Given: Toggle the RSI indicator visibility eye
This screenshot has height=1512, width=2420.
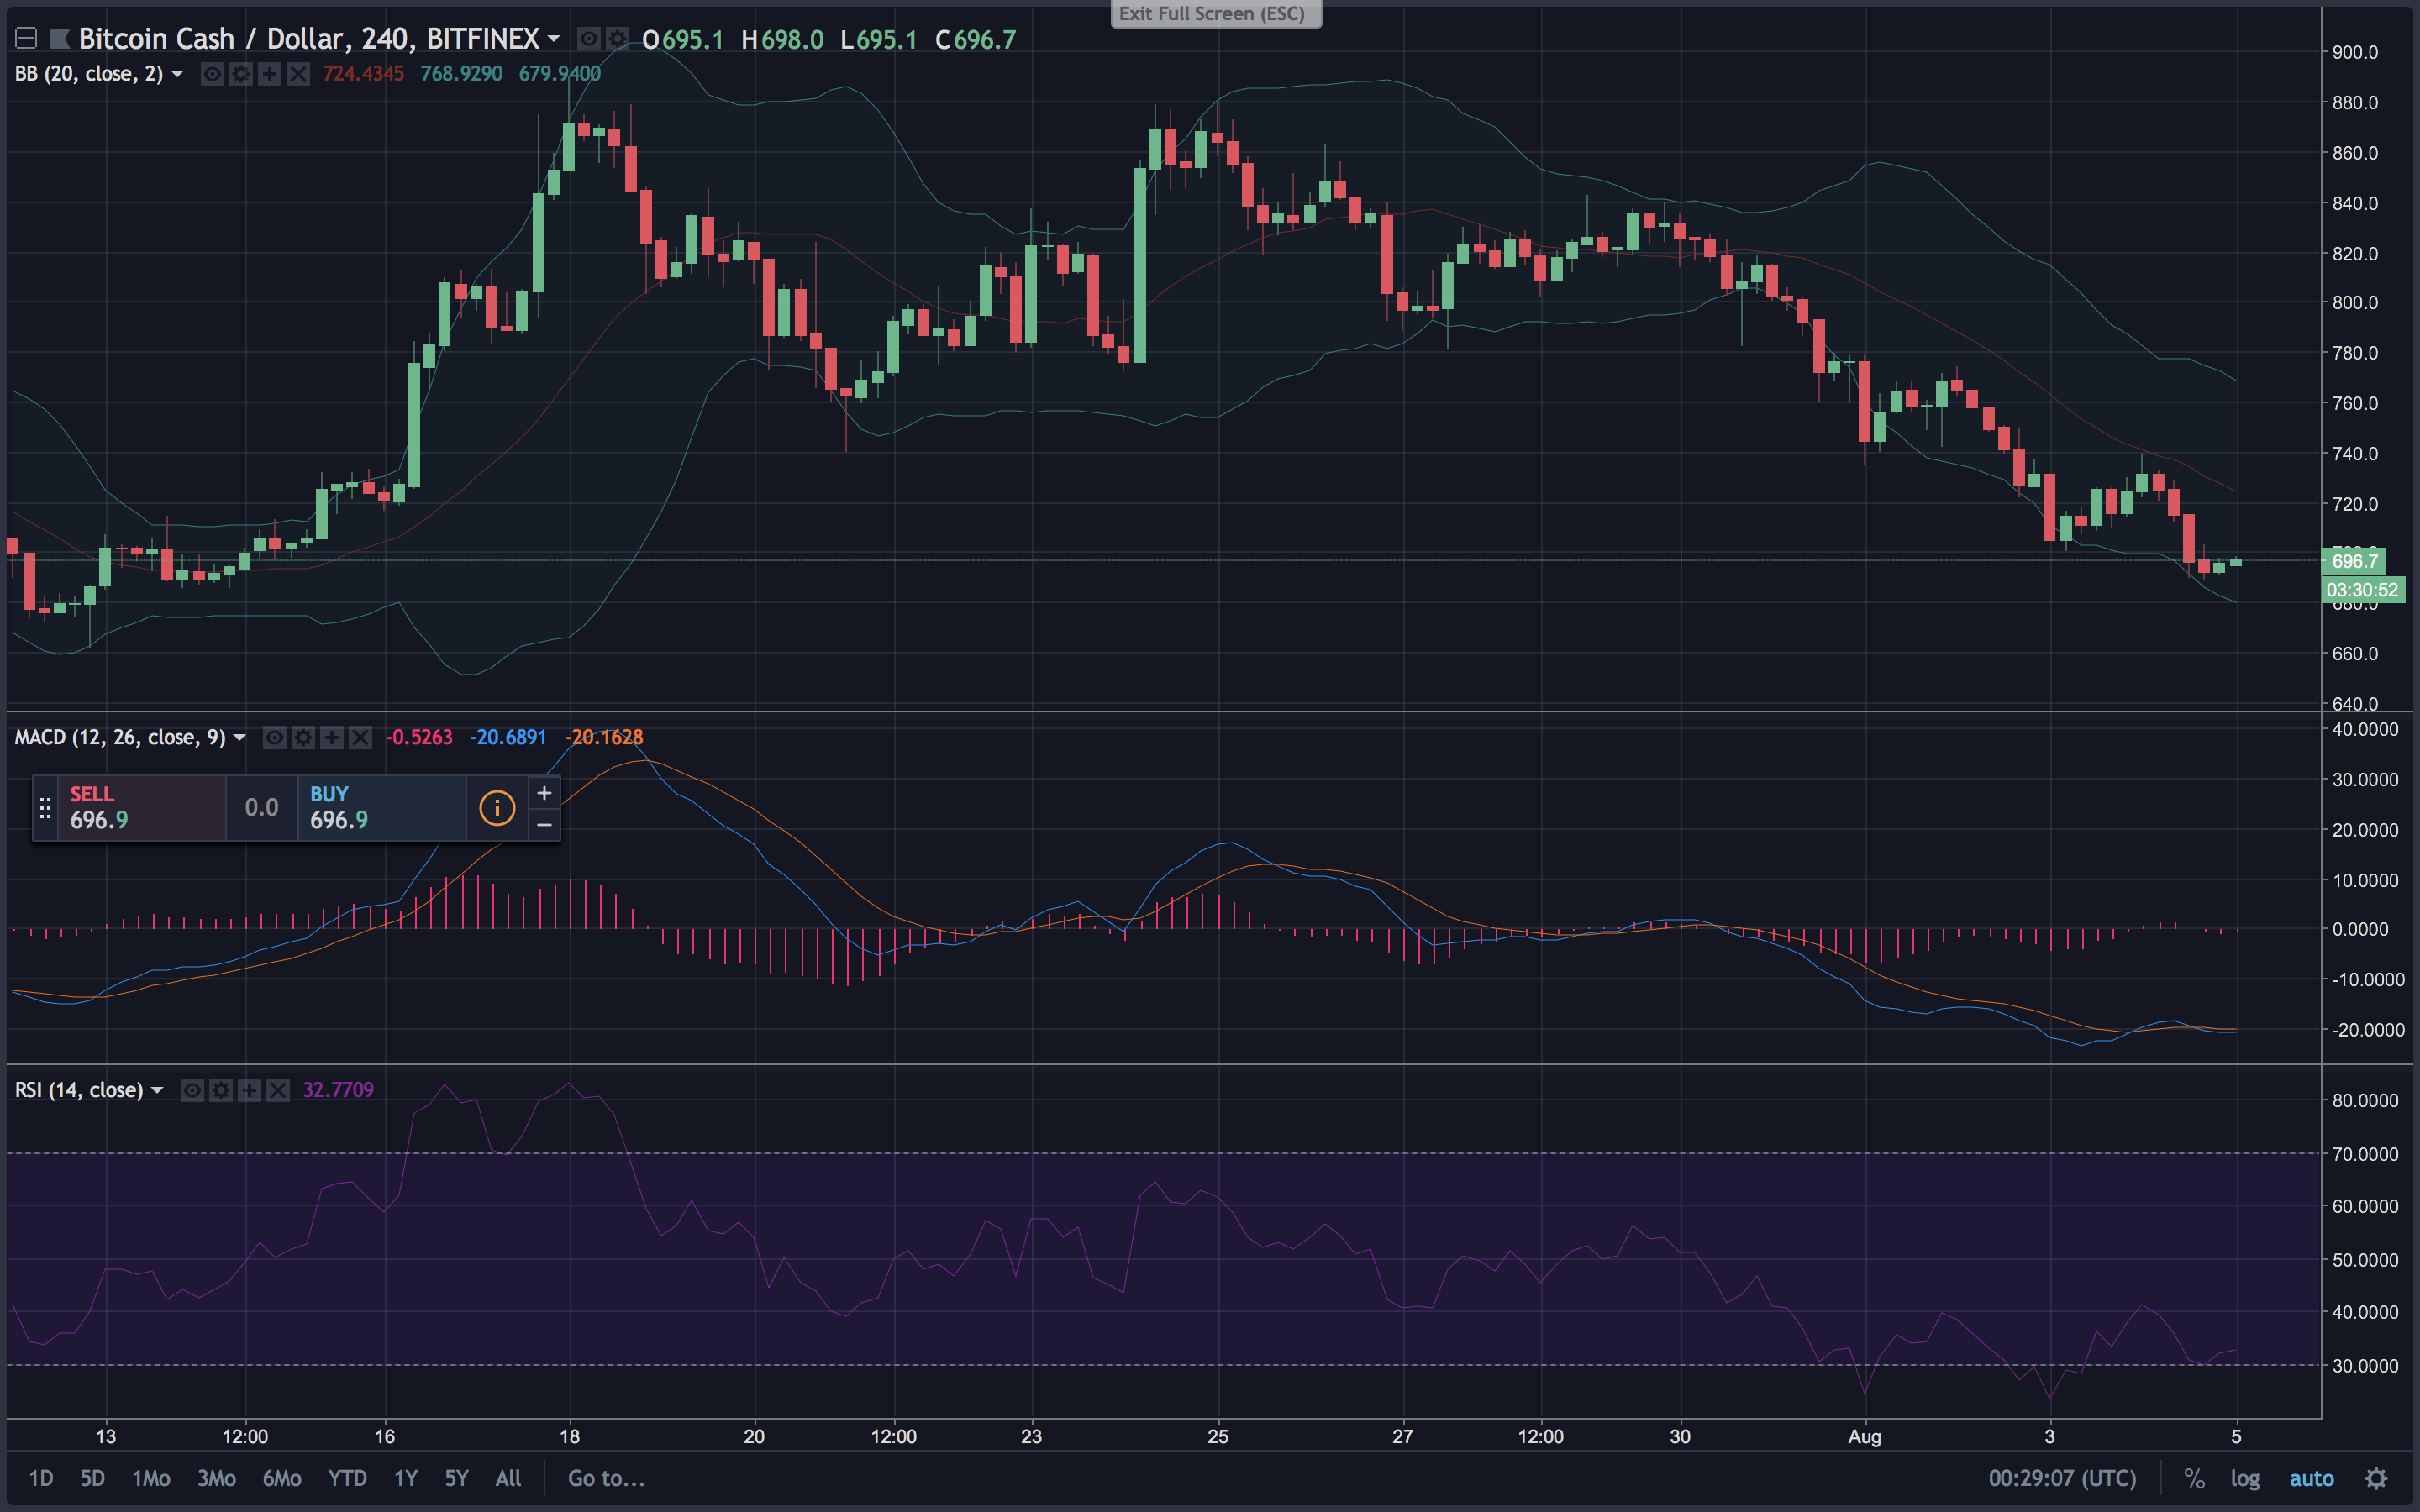Looking at the screenshot, I should pos(192,1090).
